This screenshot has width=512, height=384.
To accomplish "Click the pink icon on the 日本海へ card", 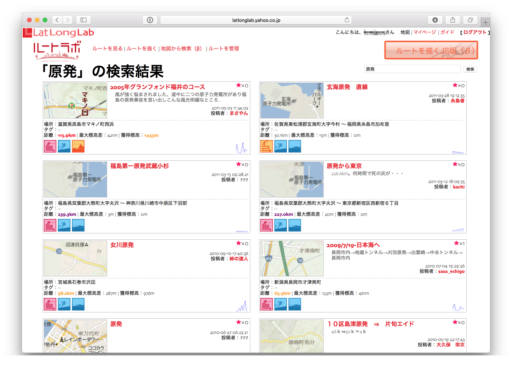I will click(266, 304).
